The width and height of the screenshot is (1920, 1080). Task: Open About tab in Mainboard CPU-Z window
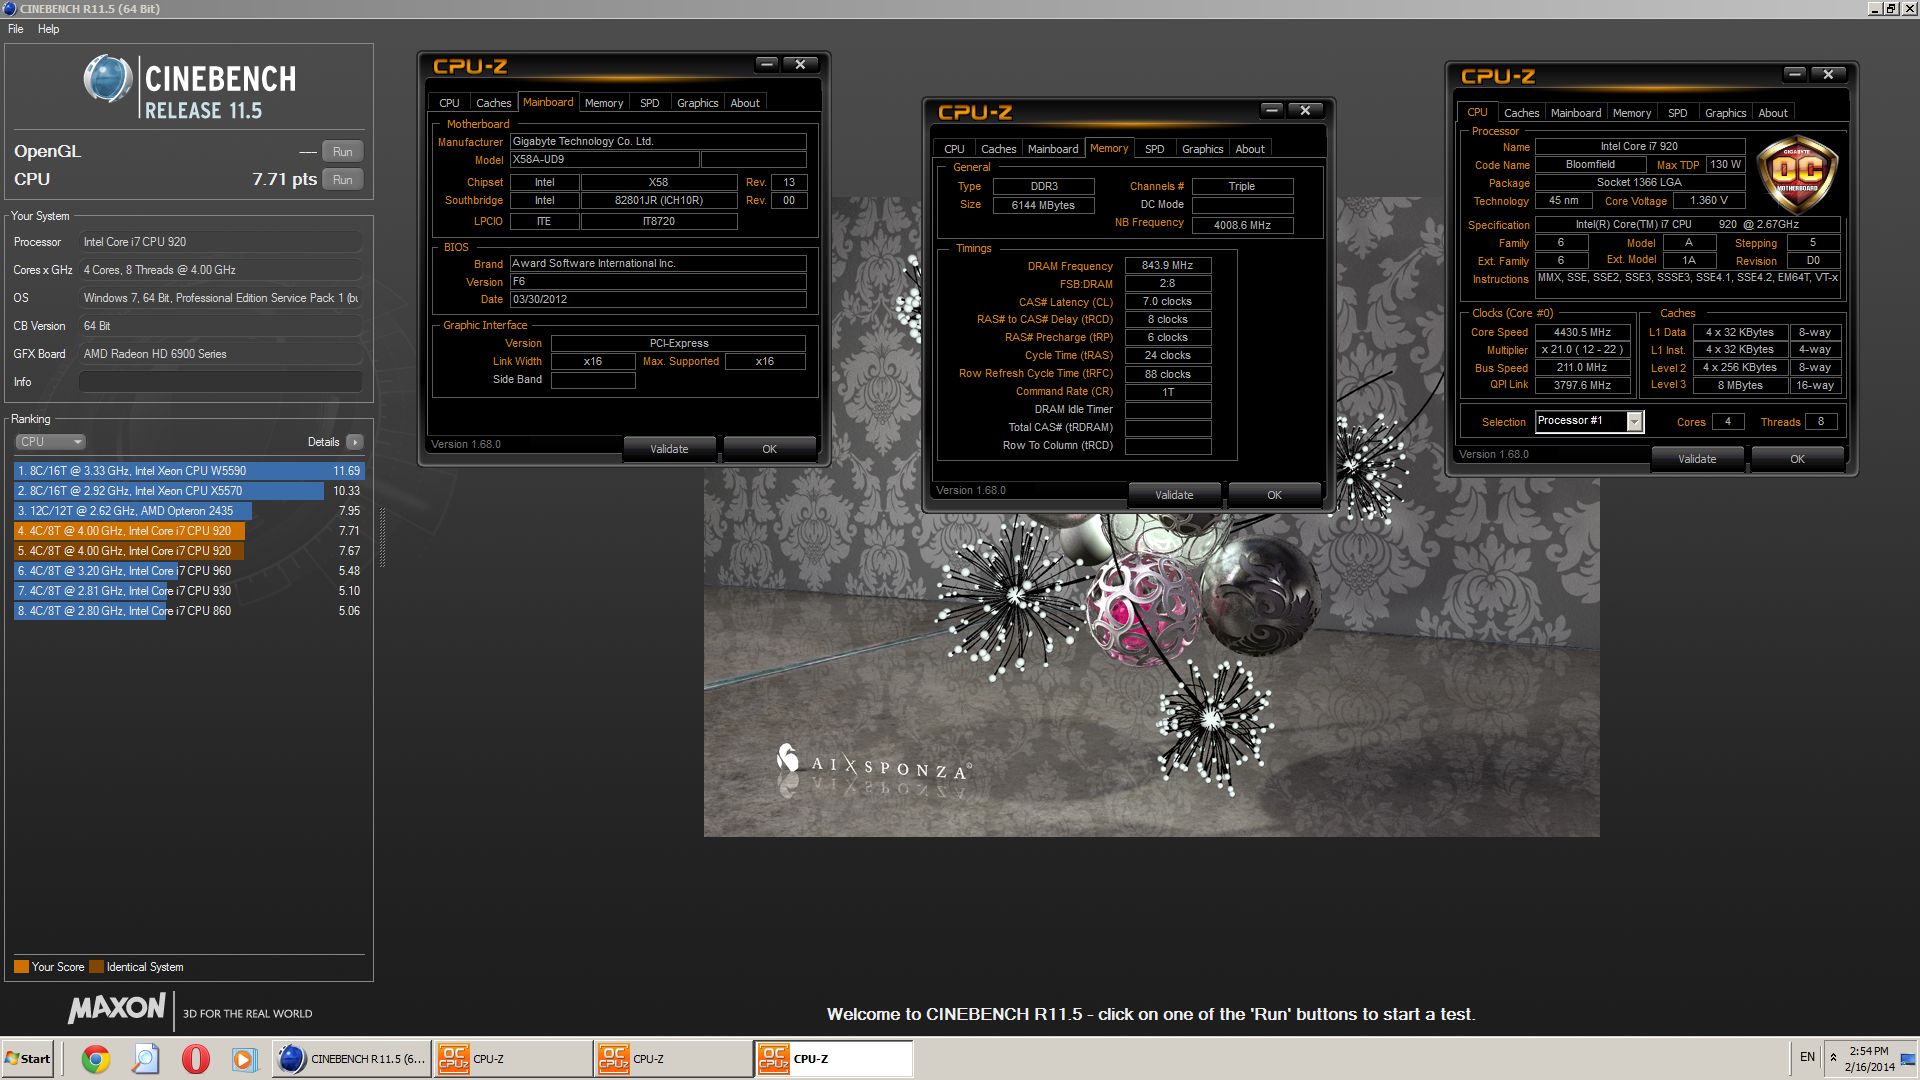click(x=745, y=103)
